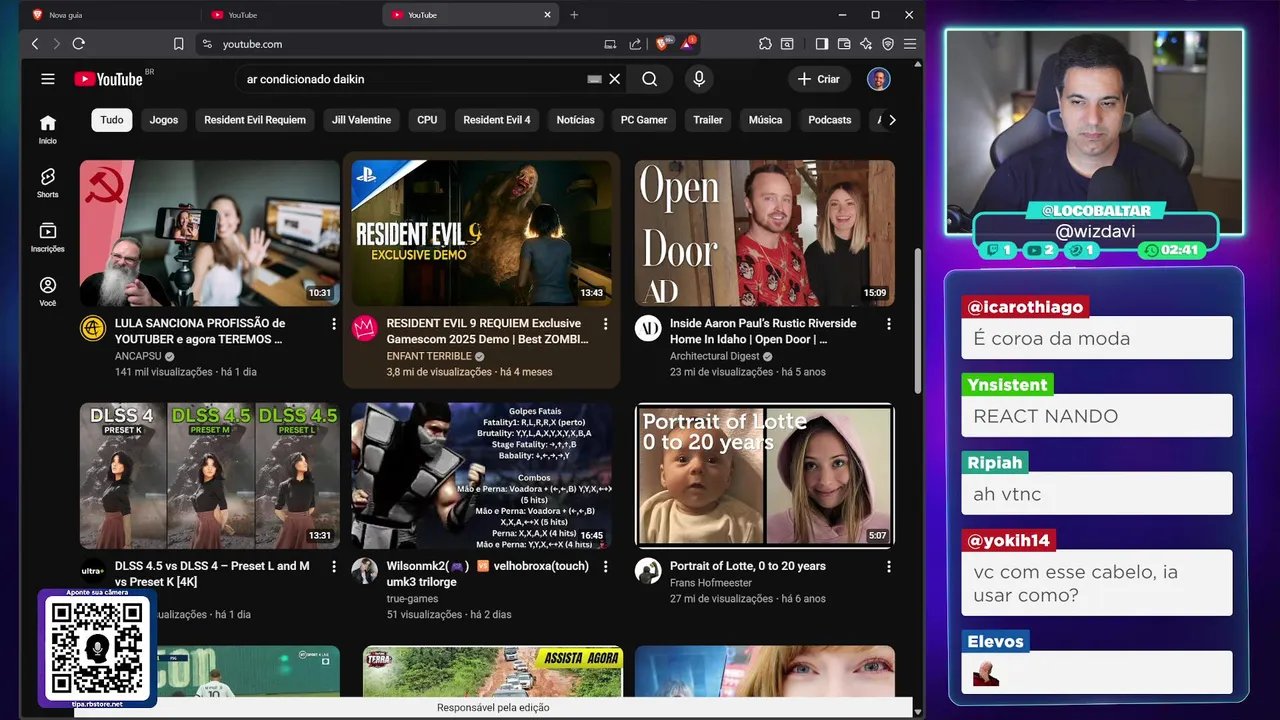The image size is (1280, 720).
Task: Open the Extensions puzzle icon
Action: point(765,44)
